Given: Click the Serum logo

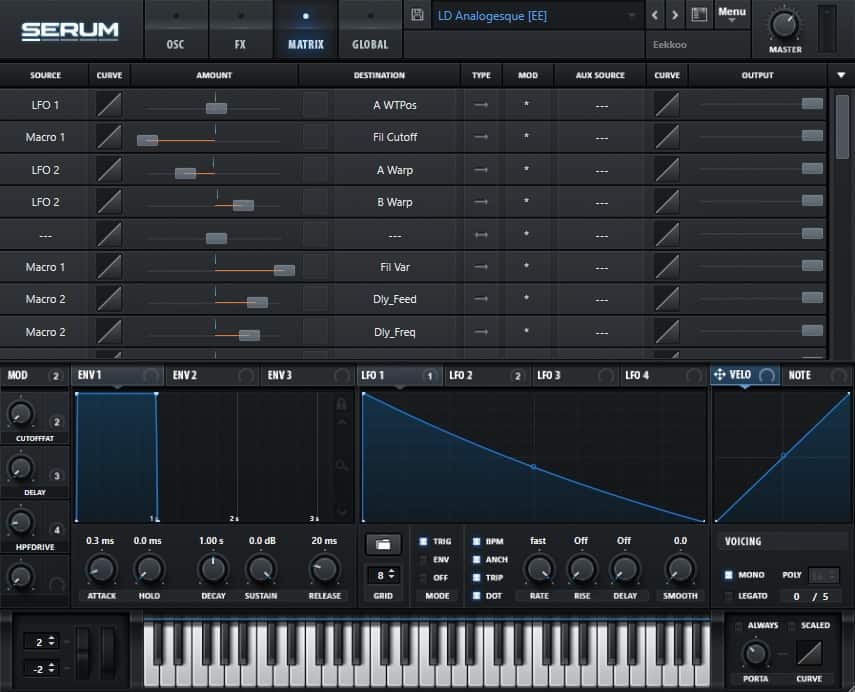Looking at the screenshot, I should pyautogui.click(x=70, y=31).
